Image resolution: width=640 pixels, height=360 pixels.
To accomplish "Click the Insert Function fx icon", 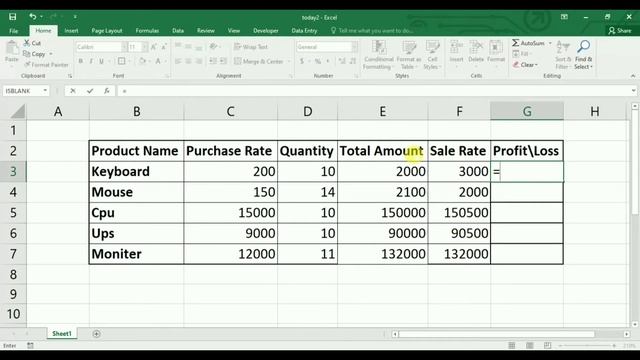I will click(107, 91).
